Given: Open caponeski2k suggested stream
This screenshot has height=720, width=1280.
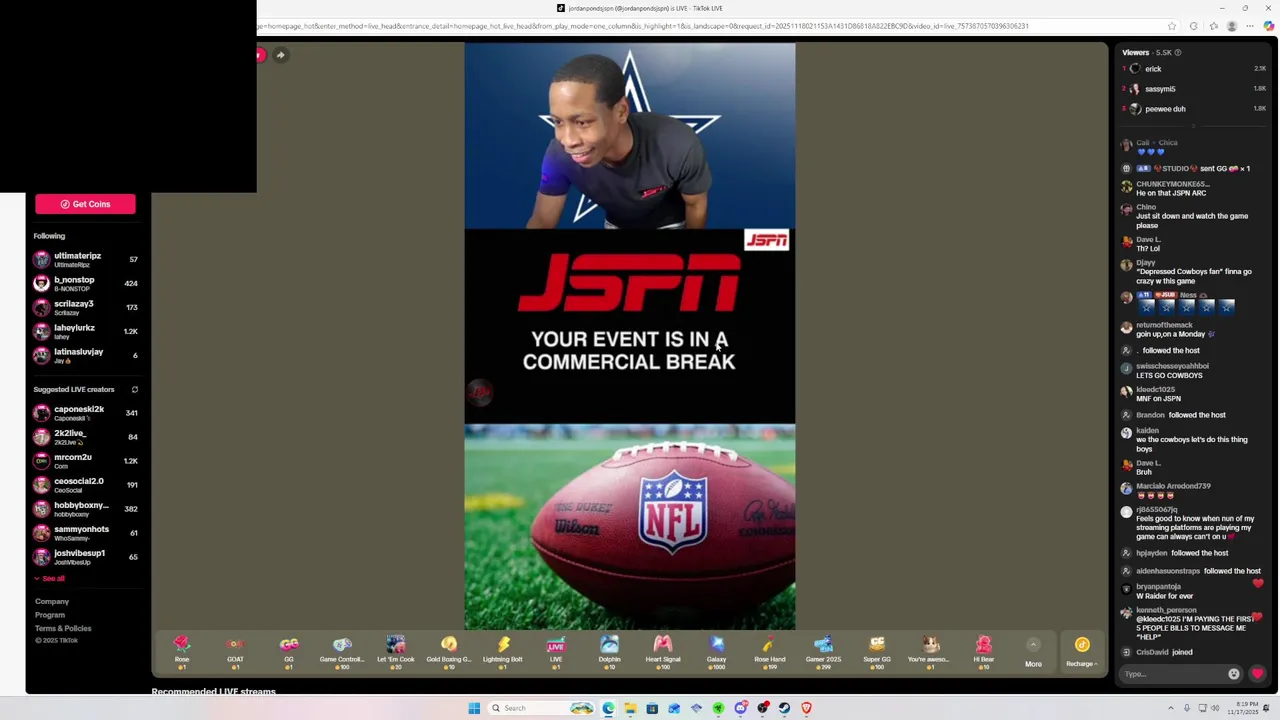Looking at the screenshot, I should (x=85, y=413).
